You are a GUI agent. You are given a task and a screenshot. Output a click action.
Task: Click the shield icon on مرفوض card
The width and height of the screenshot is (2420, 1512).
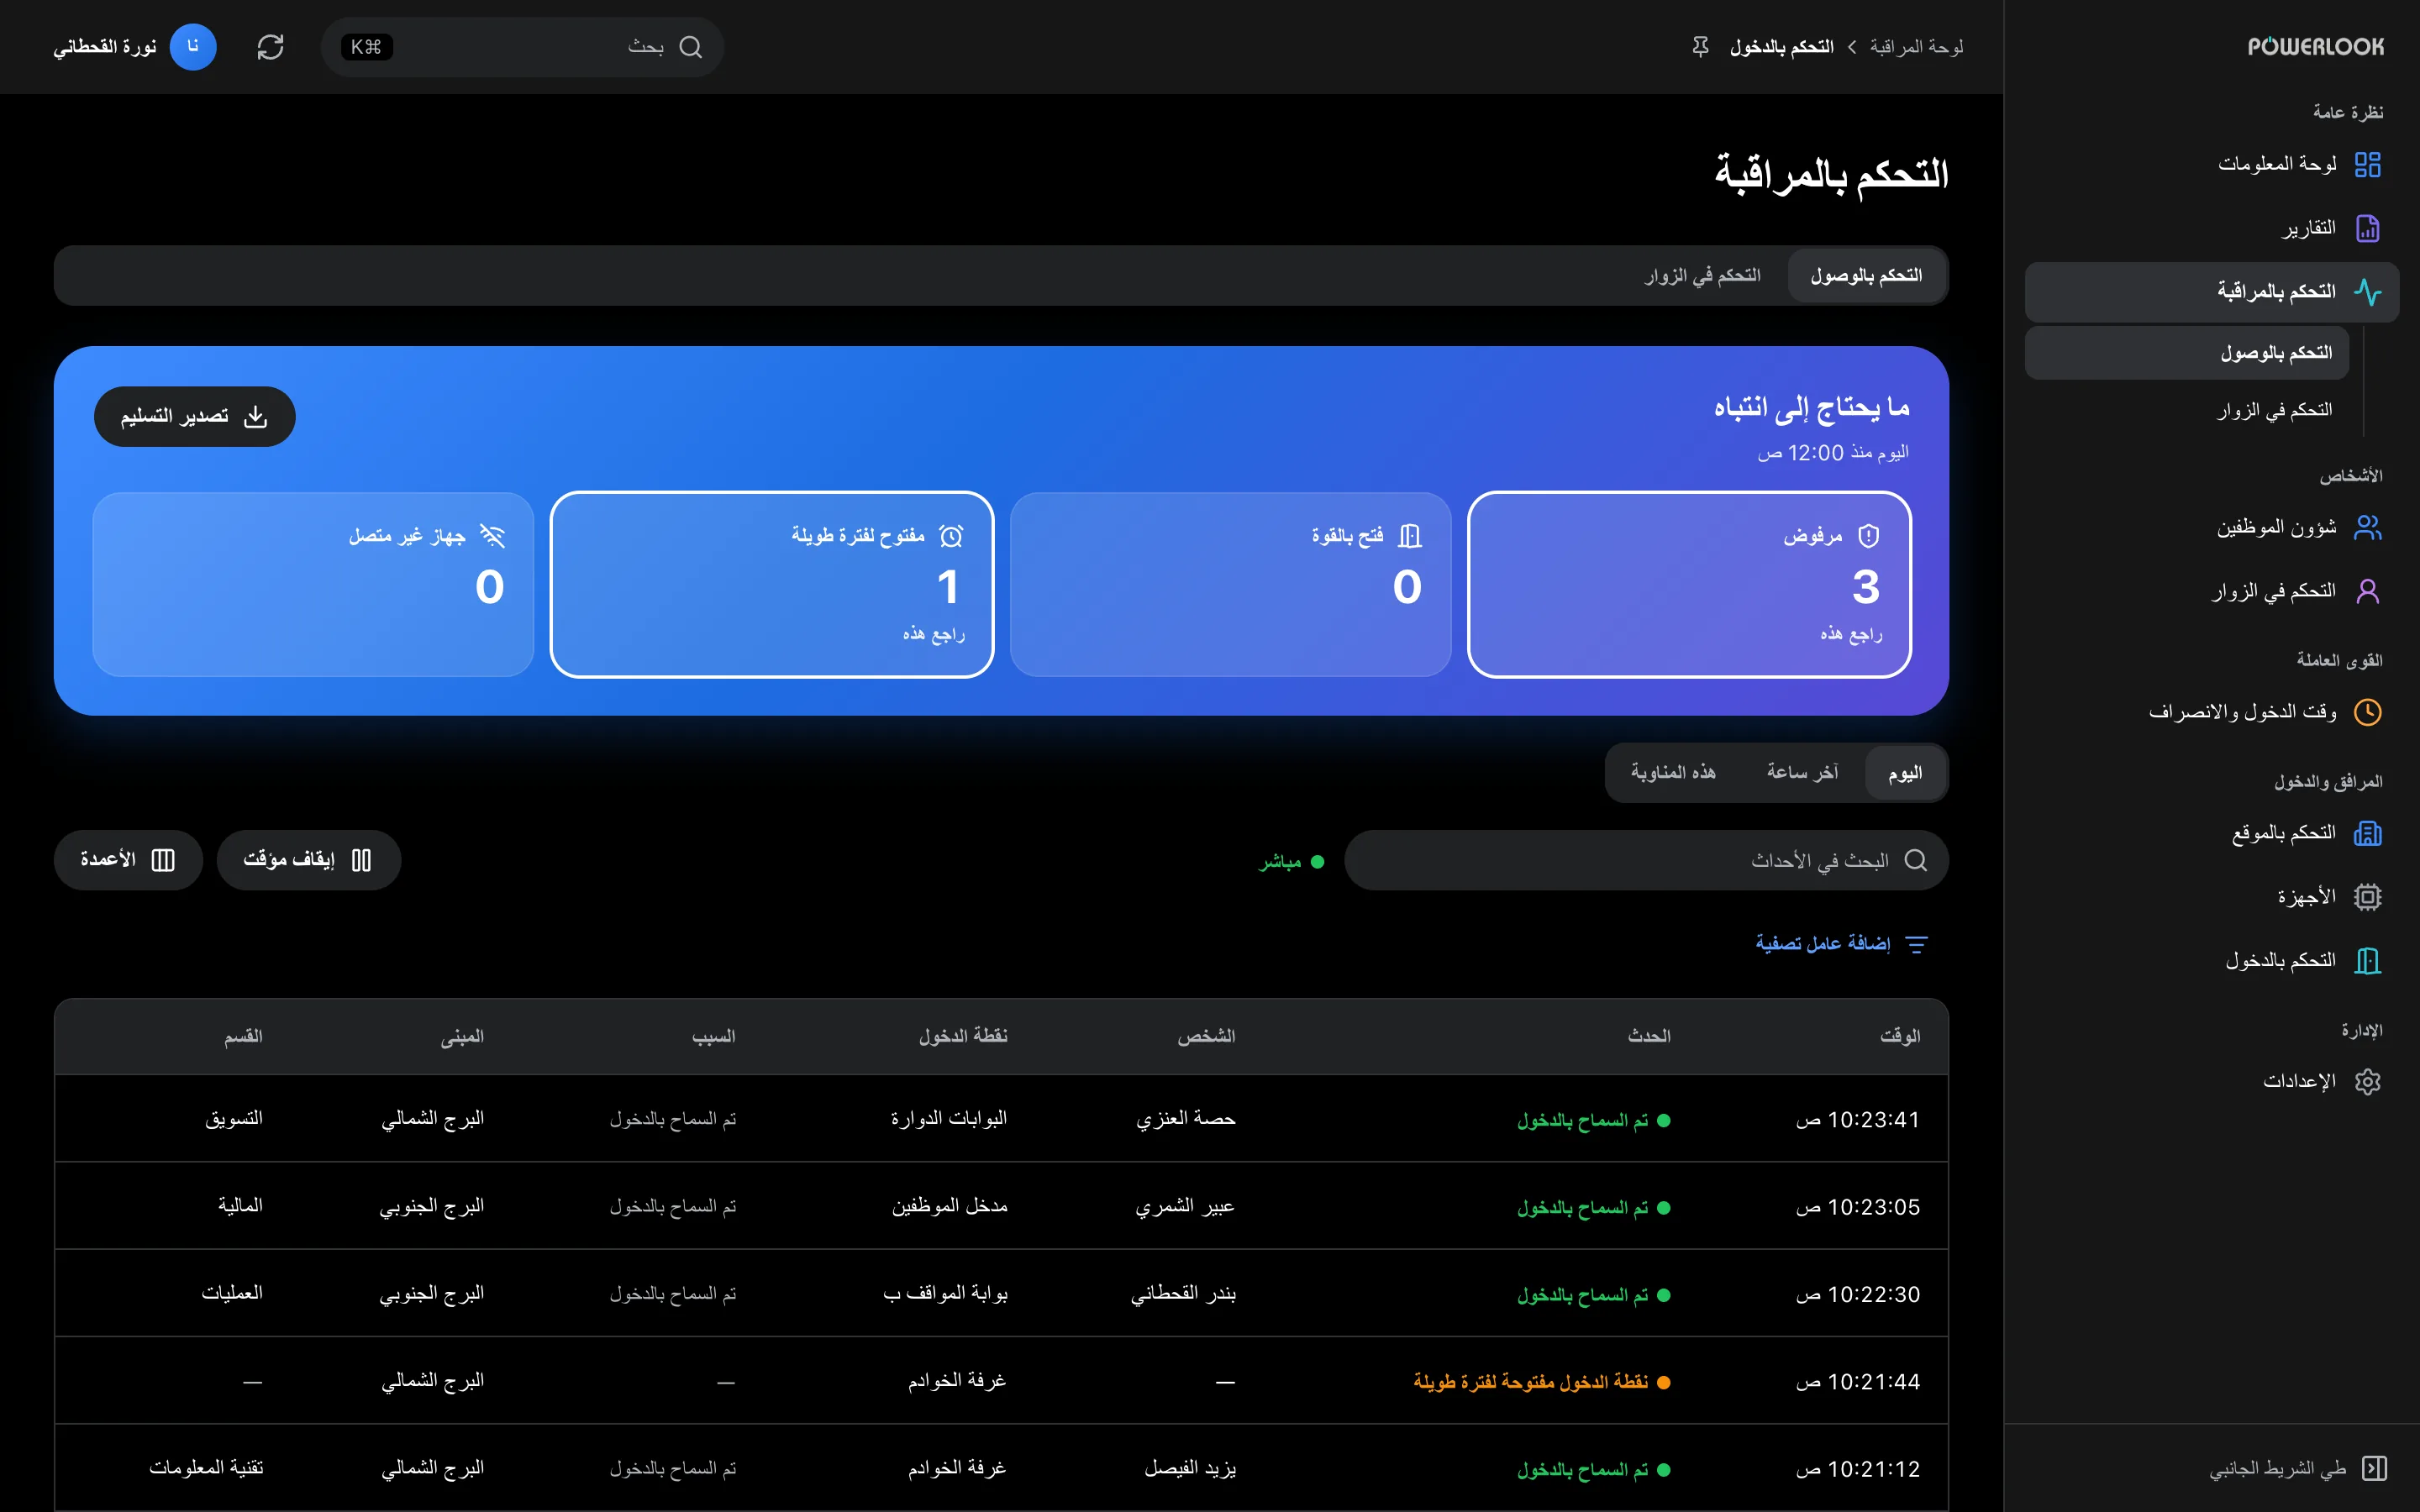pyautogui.click(x=1868, y=536)
